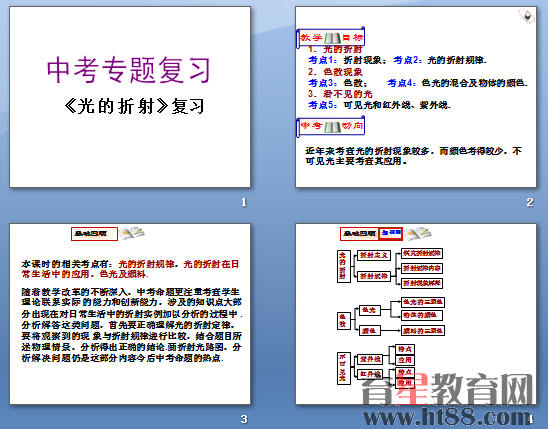The image size is (548, 429).
Task: Click the flower decoration icon on slide 2
Action: tap(526, 16)
